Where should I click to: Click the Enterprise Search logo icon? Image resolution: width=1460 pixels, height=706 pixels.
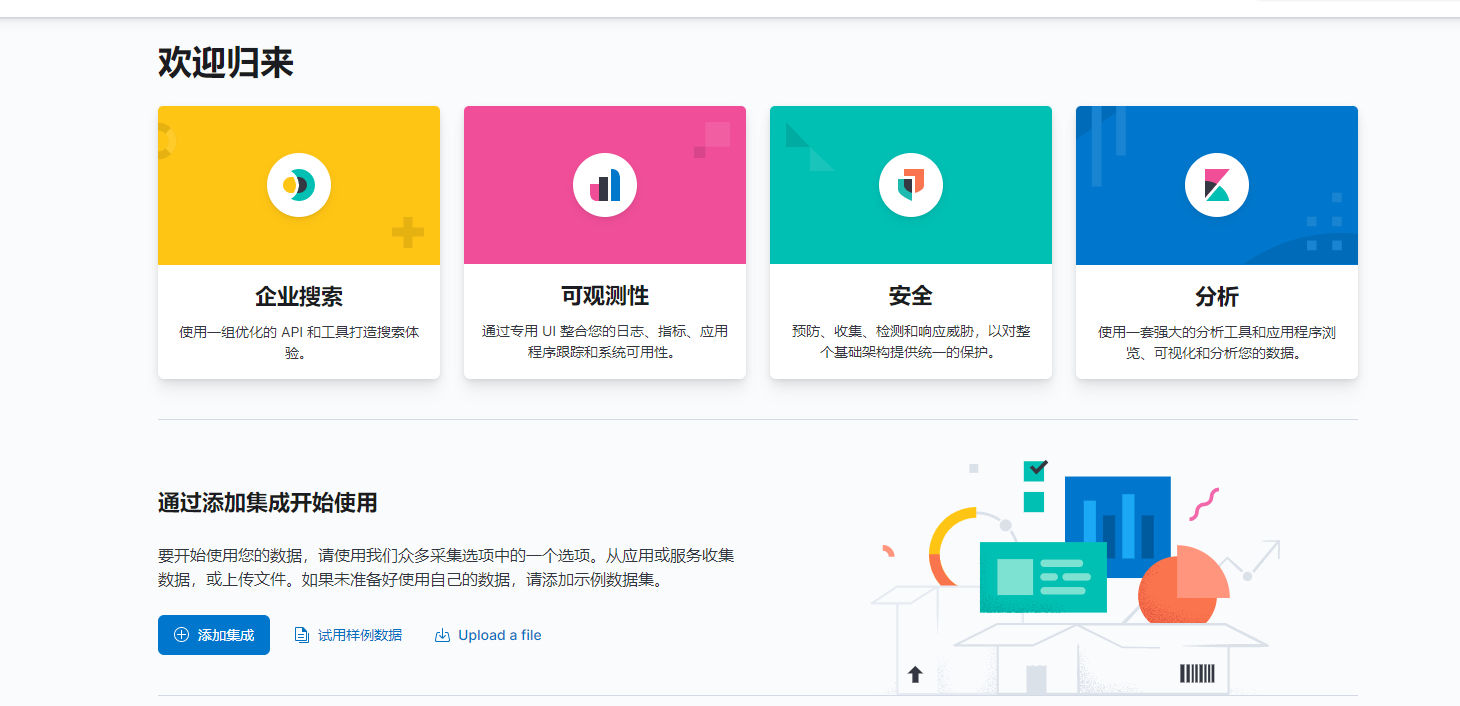coord(299,185)
